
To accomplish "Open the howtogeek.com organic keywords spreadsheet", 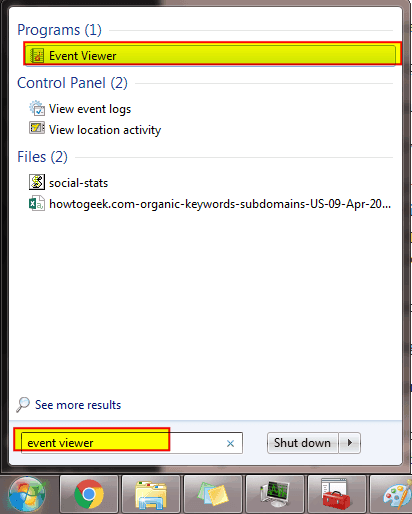I will [220, 204].
